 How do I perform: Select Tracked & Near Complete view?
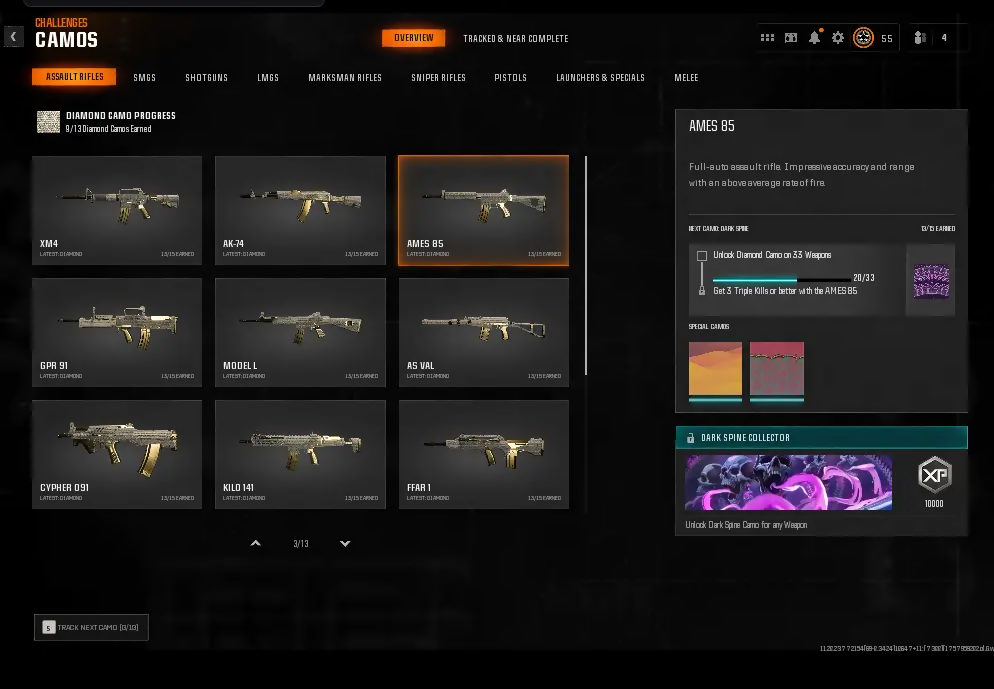(x=515, y=39)
